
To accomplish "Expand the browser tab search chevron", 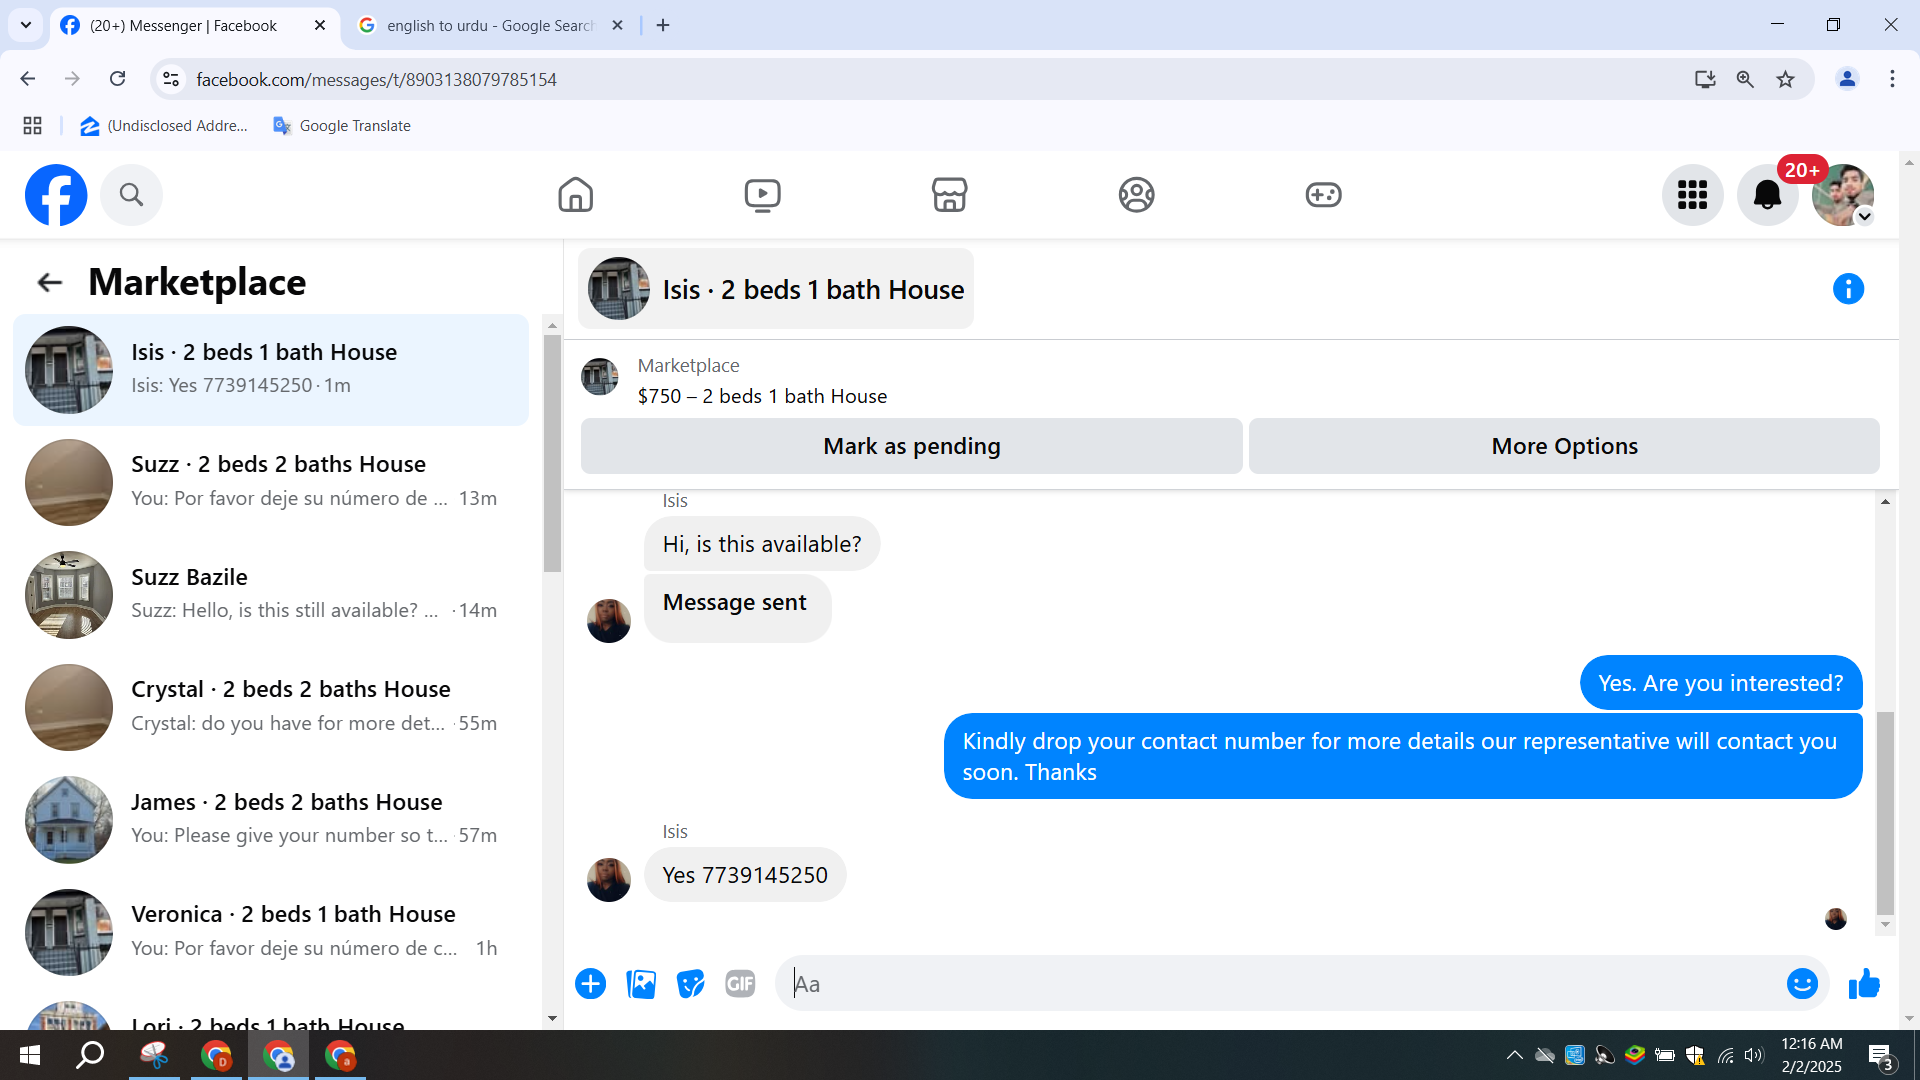I will [x=26, y=25].
